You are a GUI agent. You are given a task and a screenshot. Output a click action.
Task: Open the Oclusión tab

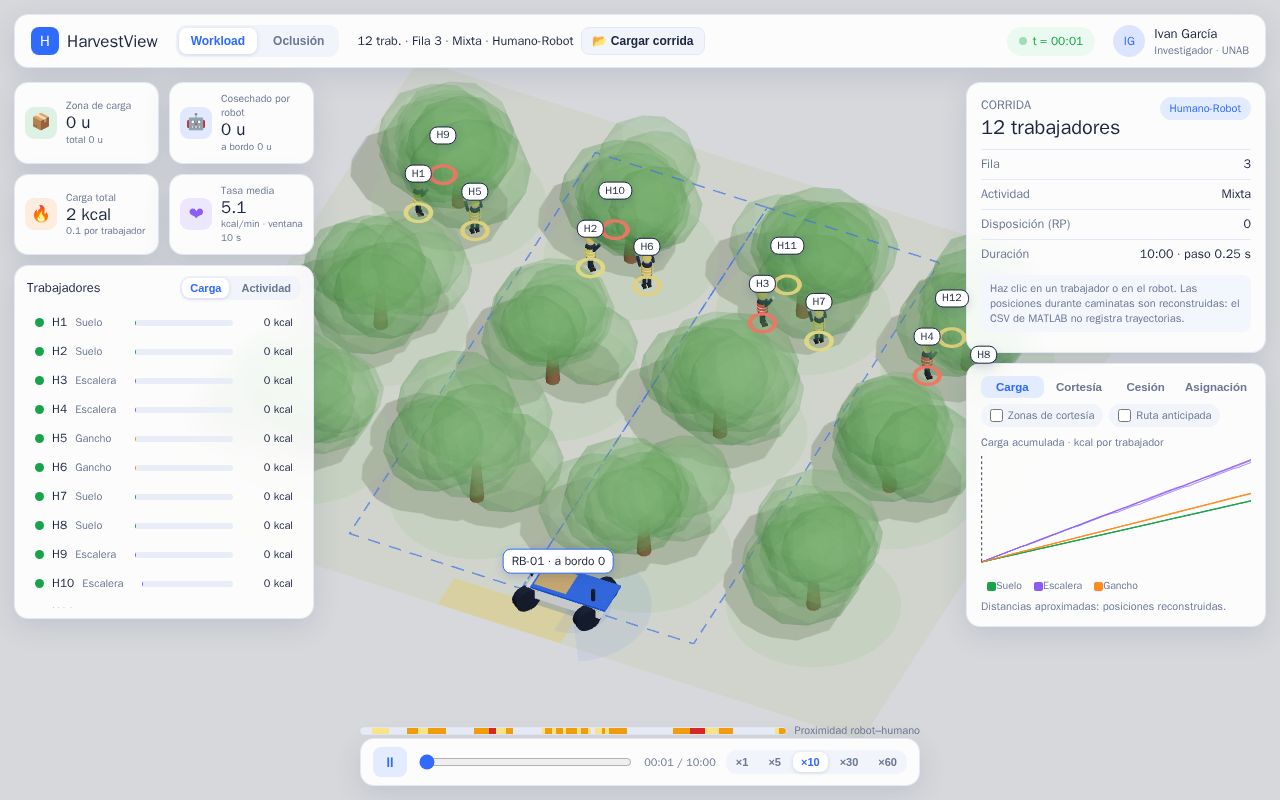coord(299,41)
